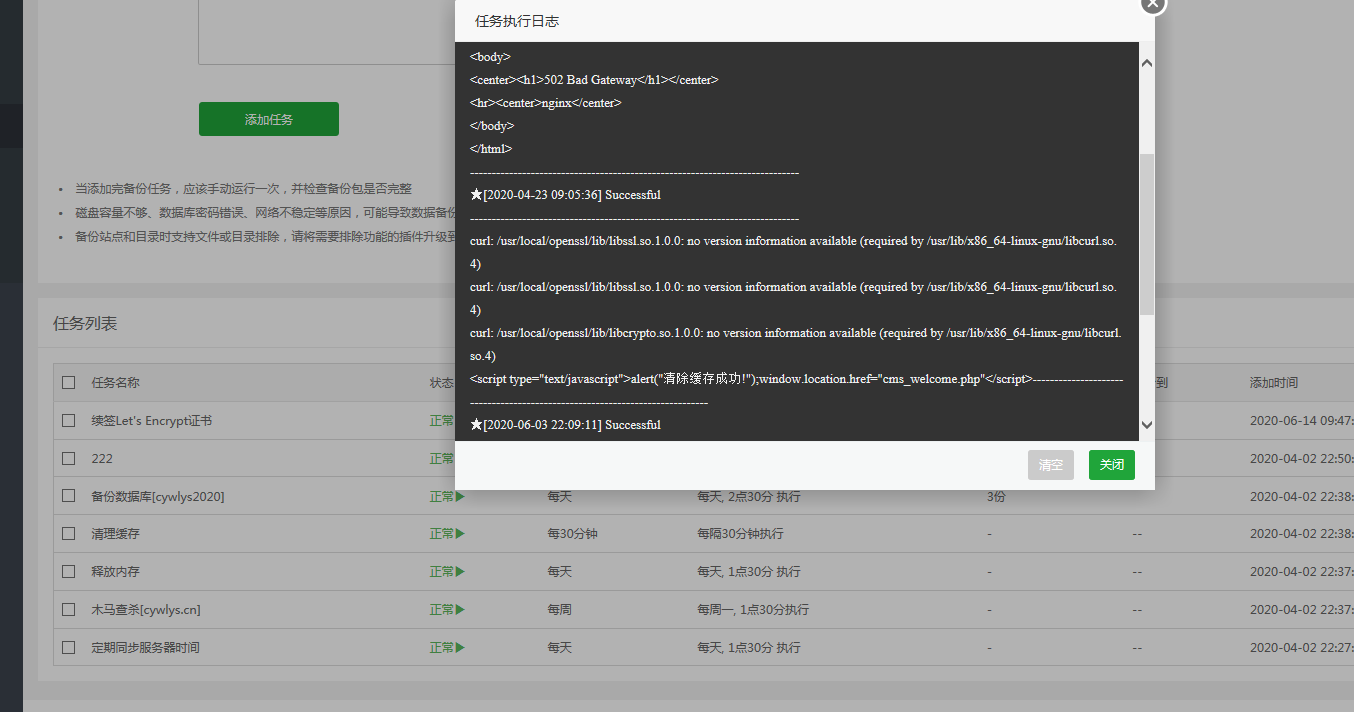The width and height of the screenshot is (1354, 712).
Task: Click the 任务名称 column header
Action: [x=116, y=382]
